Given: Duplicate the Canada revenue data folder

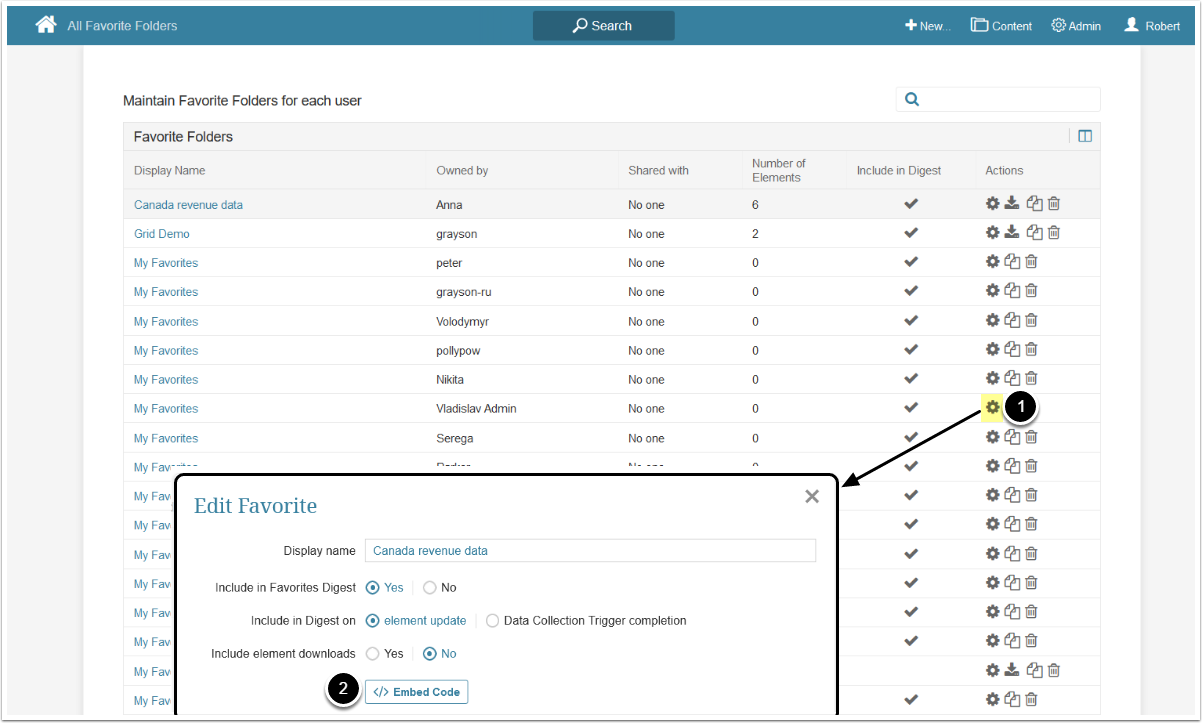Looking at the screenshot, I should coord(1035,204).
